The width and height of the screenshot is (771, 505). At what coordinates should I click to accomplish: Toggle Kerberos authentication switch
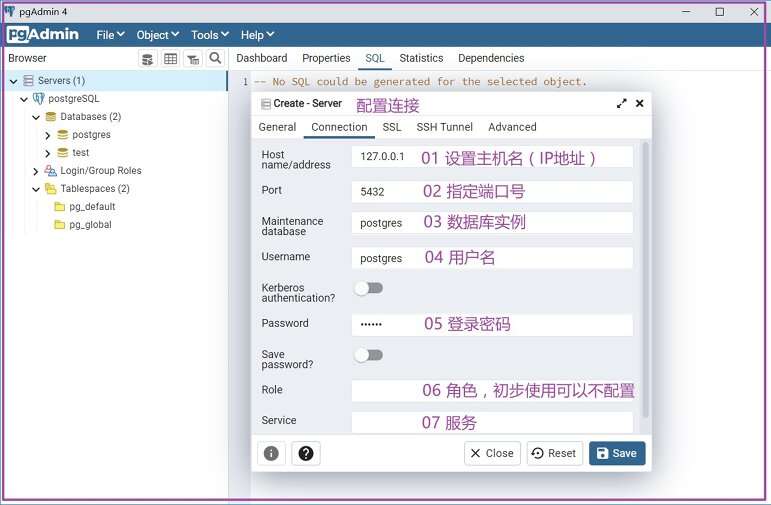[369, 288]
